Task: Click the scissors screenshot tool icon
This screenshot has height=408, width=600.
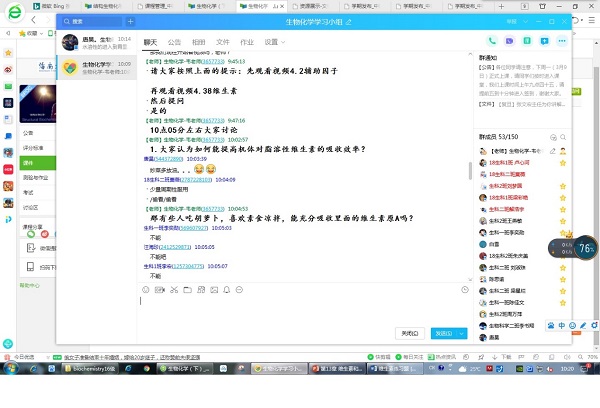Action: (174, 290)
